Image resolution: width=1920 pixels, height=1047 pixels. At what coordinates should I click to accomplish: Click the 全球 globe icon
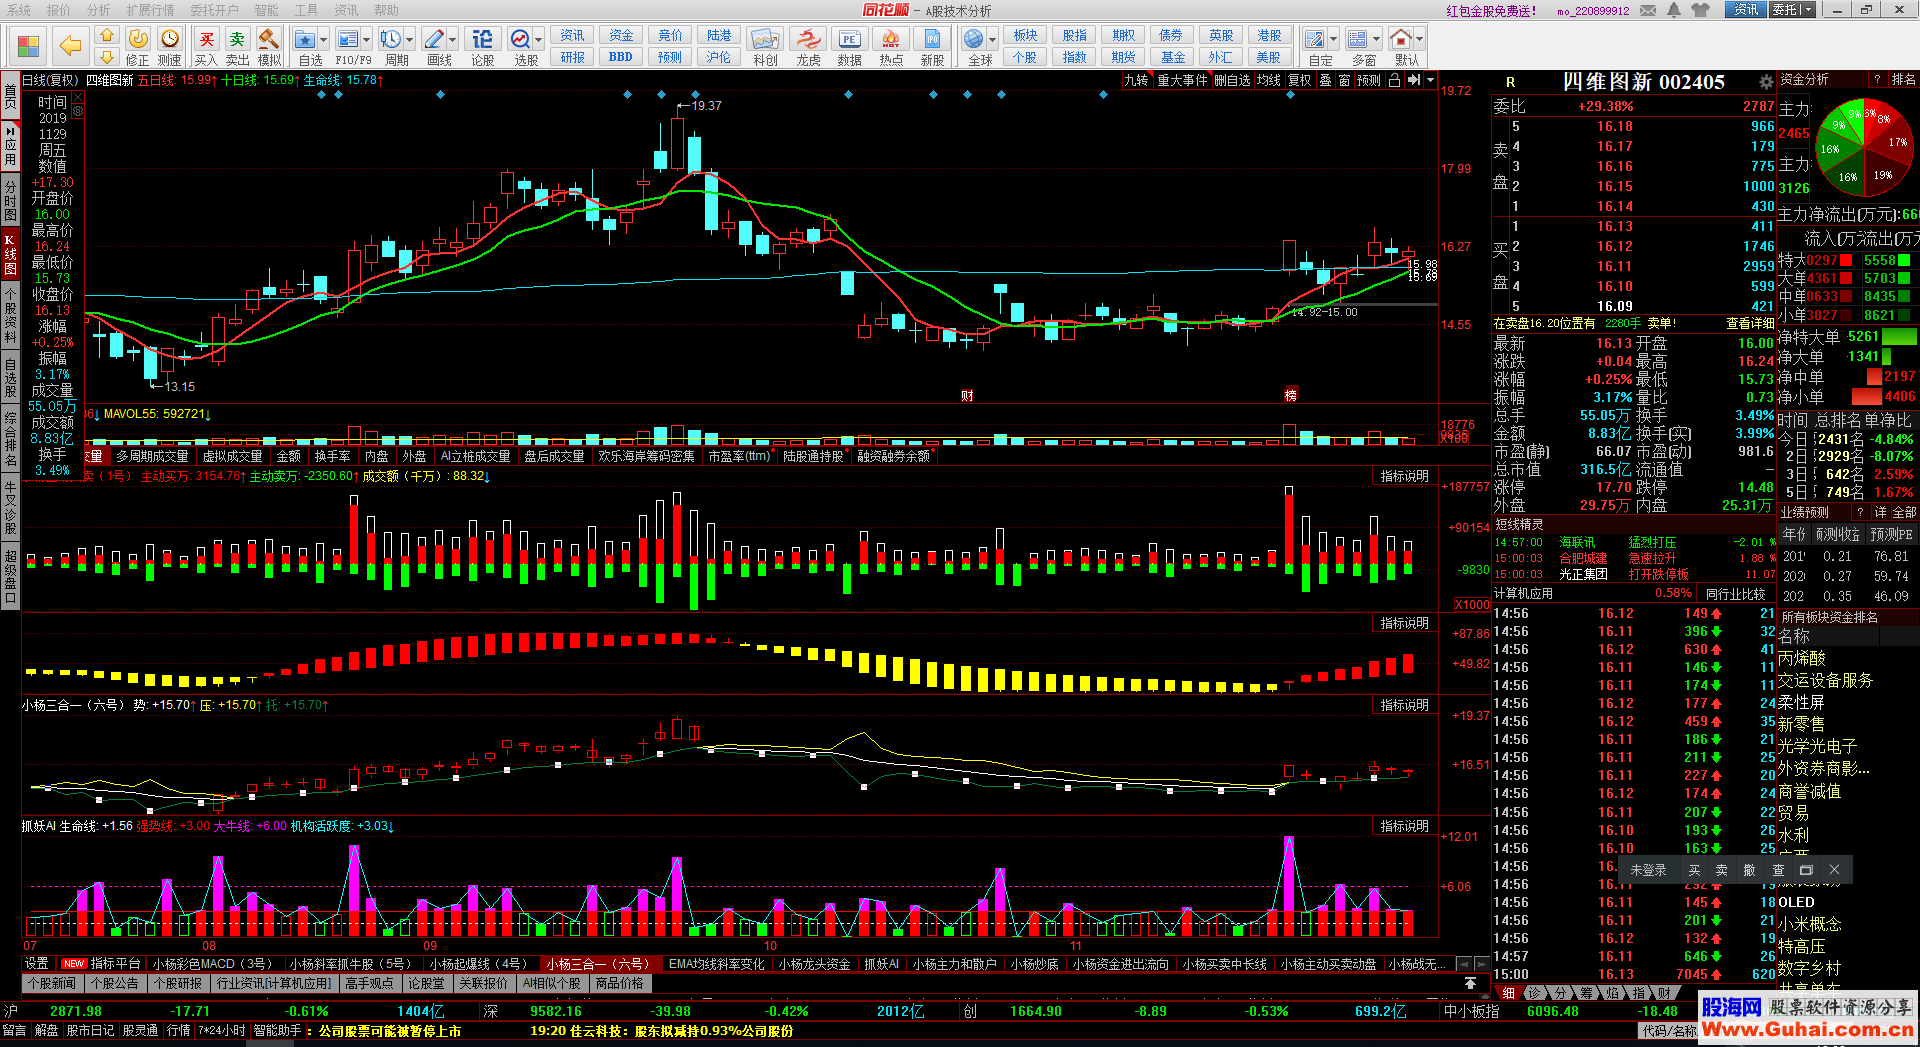974,47
